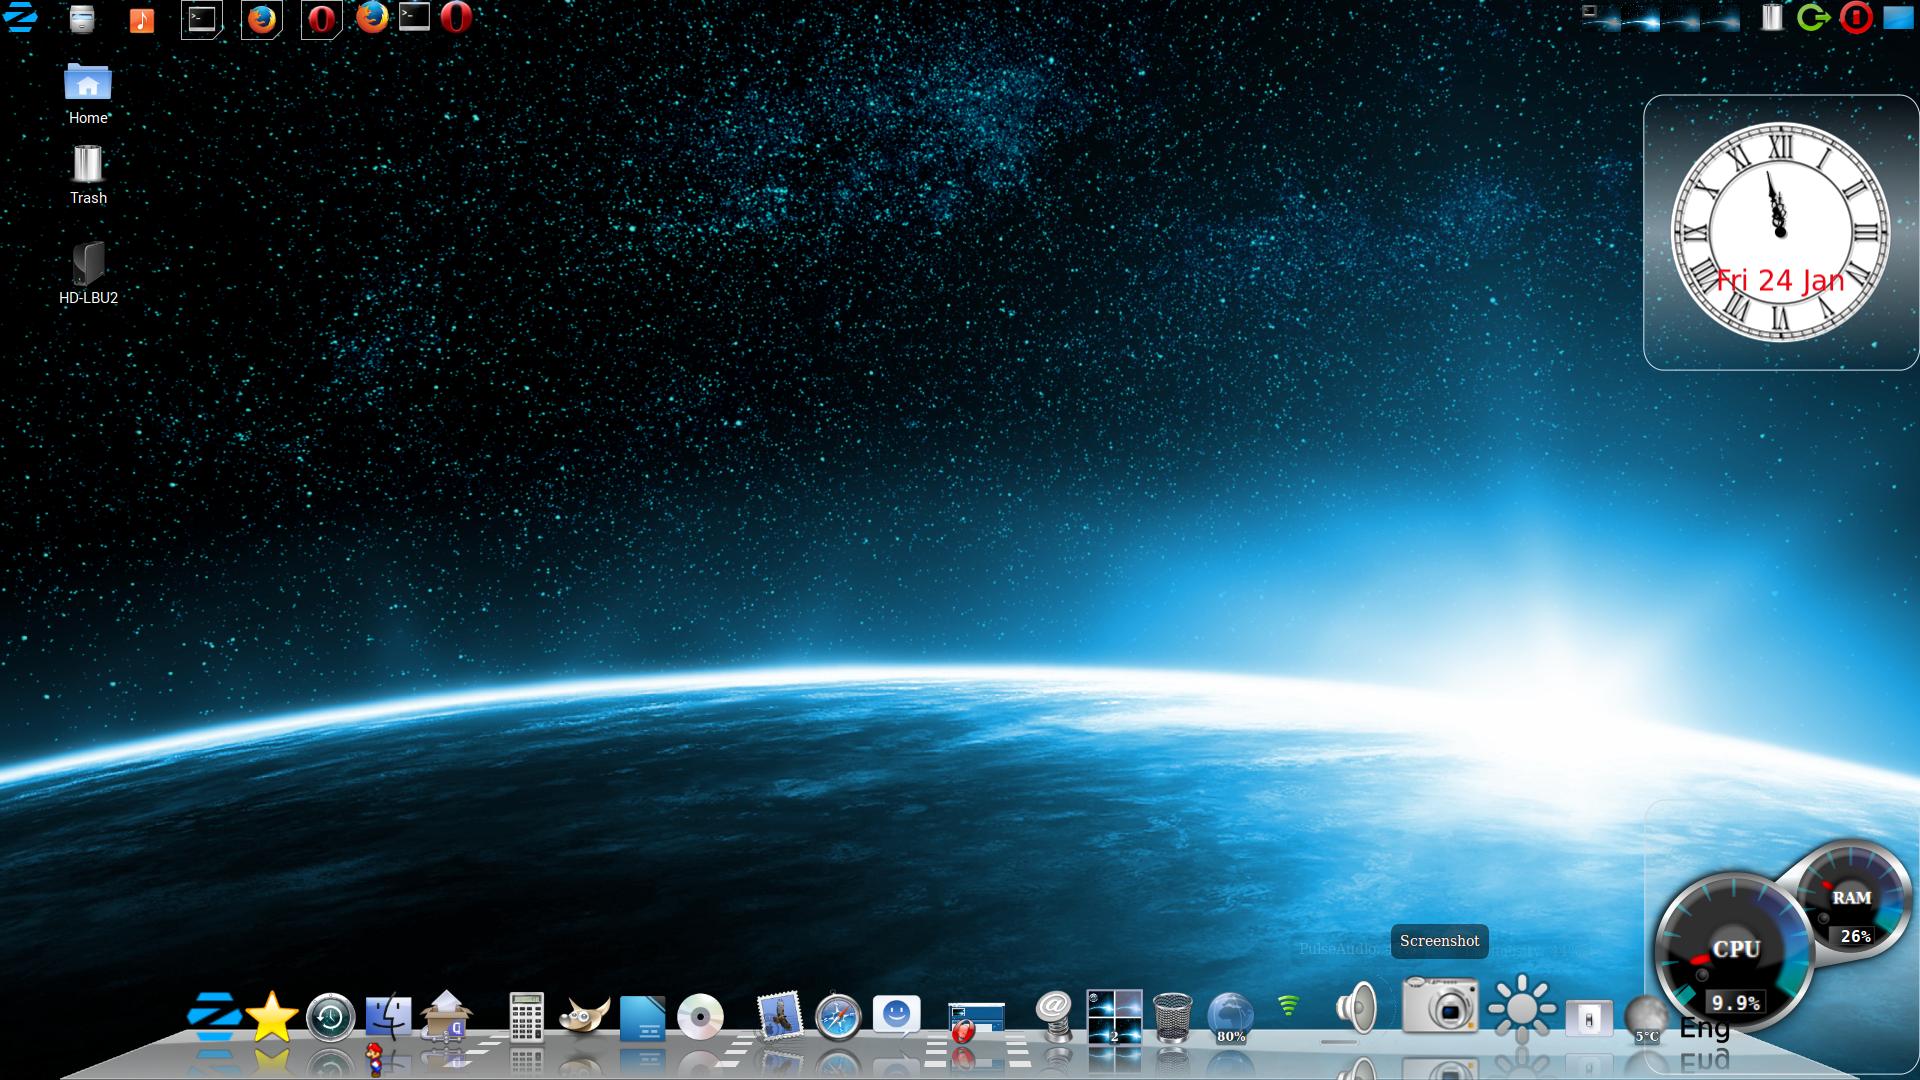The height and width of the screenshot is (1080, 1920).
Task: Open the smiley chat messenger icon
Action: [896, 1014]
